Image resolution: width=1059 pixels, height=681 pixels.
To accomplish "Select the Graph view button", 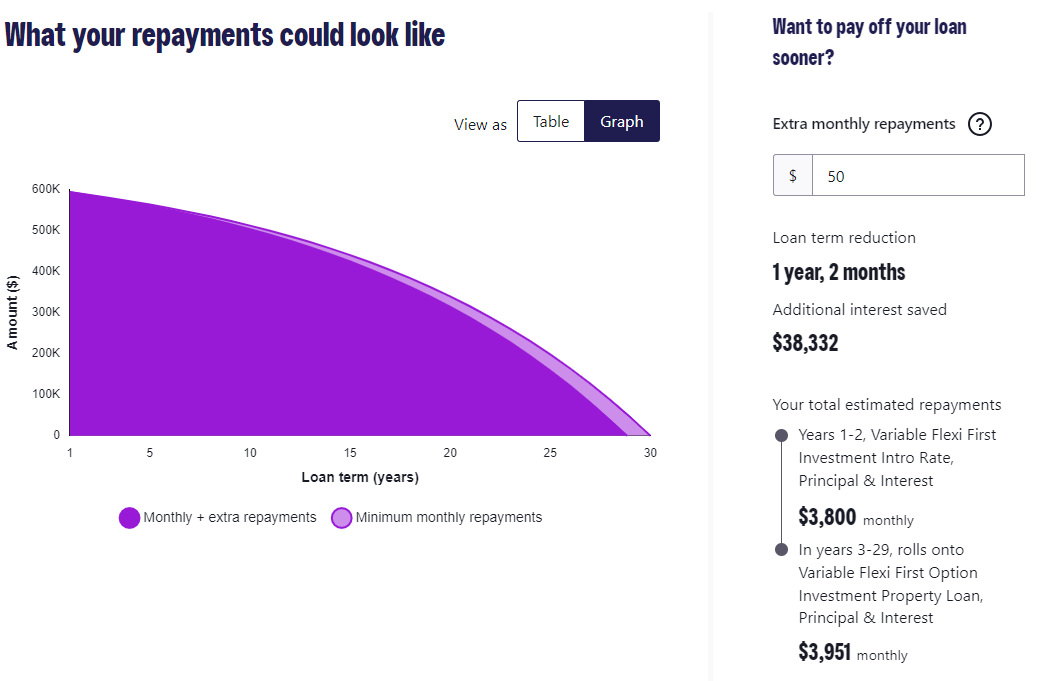I will coord(622,121).
